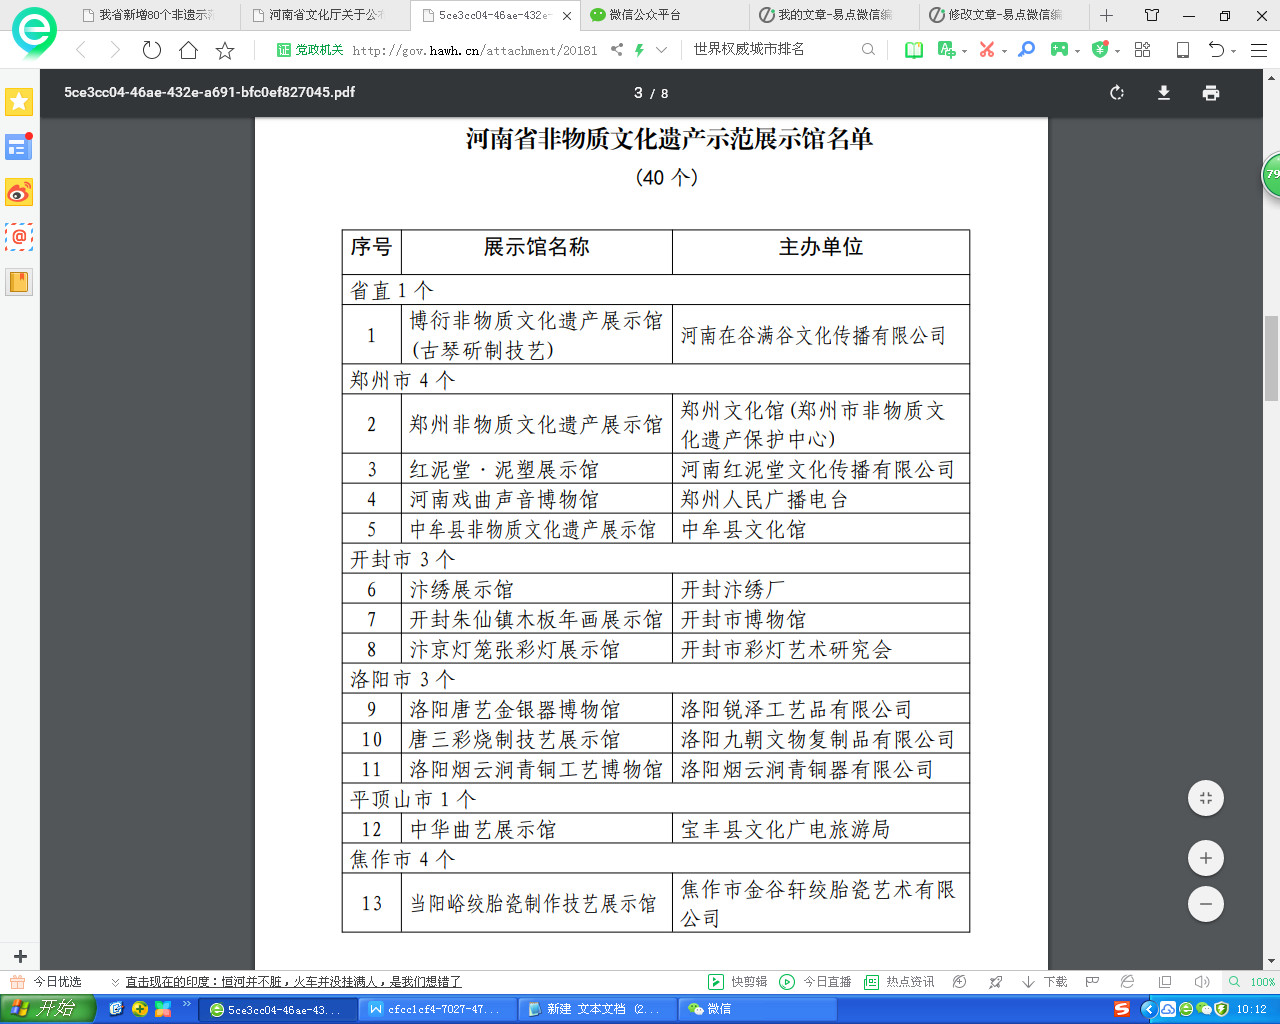Open the Windows 开始 start button
Image resolution: width=1280 pixels, height=1024 pixels.
(x=47, y=1009)
